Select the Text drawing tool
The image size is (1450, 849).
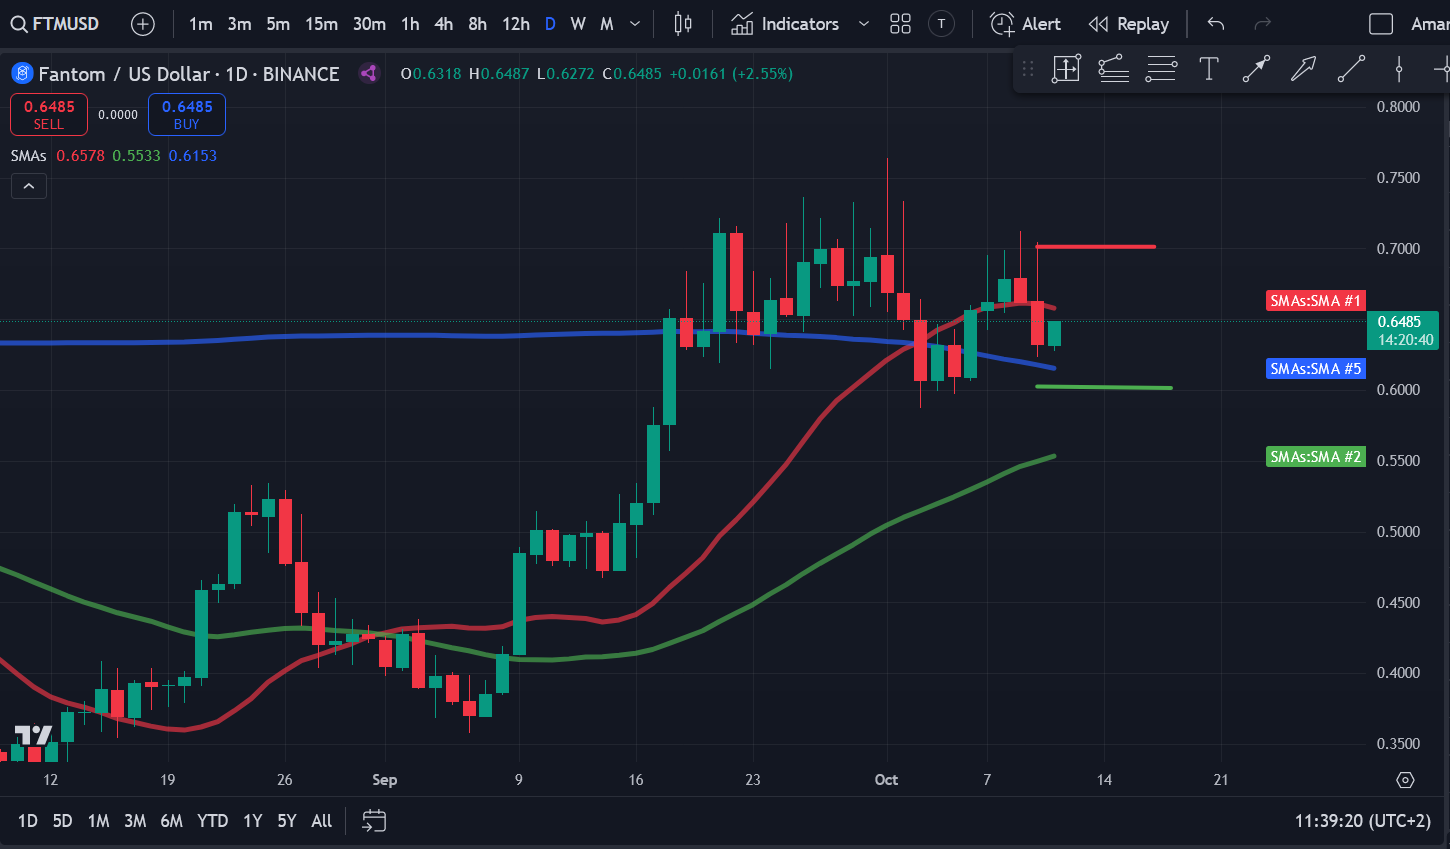click(x=1209, y=69)
